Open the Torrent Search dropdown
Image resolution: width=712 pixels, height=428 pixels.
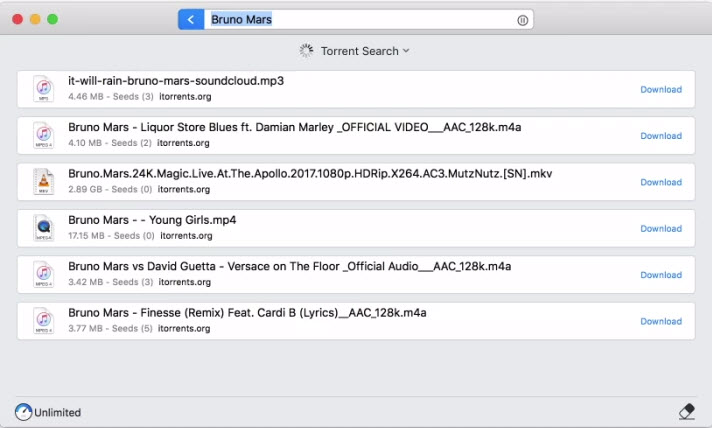click(x=365, y=51)
